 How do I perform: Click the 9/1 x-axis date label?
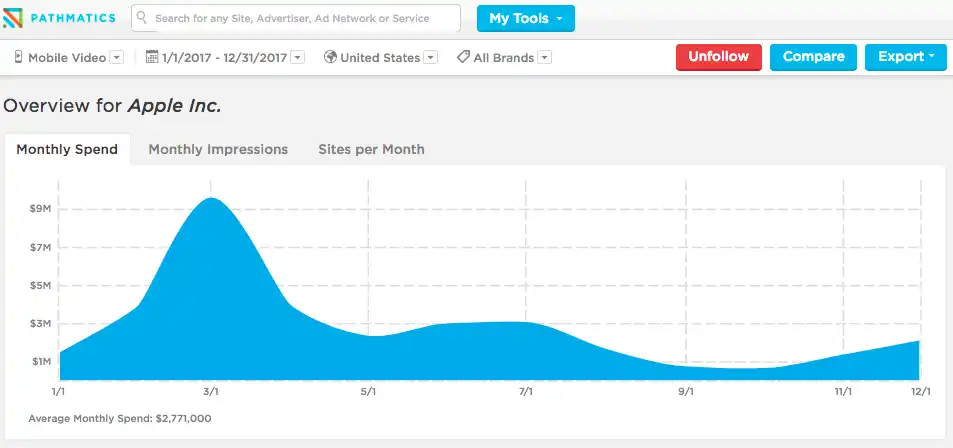(x=686, y=392)
